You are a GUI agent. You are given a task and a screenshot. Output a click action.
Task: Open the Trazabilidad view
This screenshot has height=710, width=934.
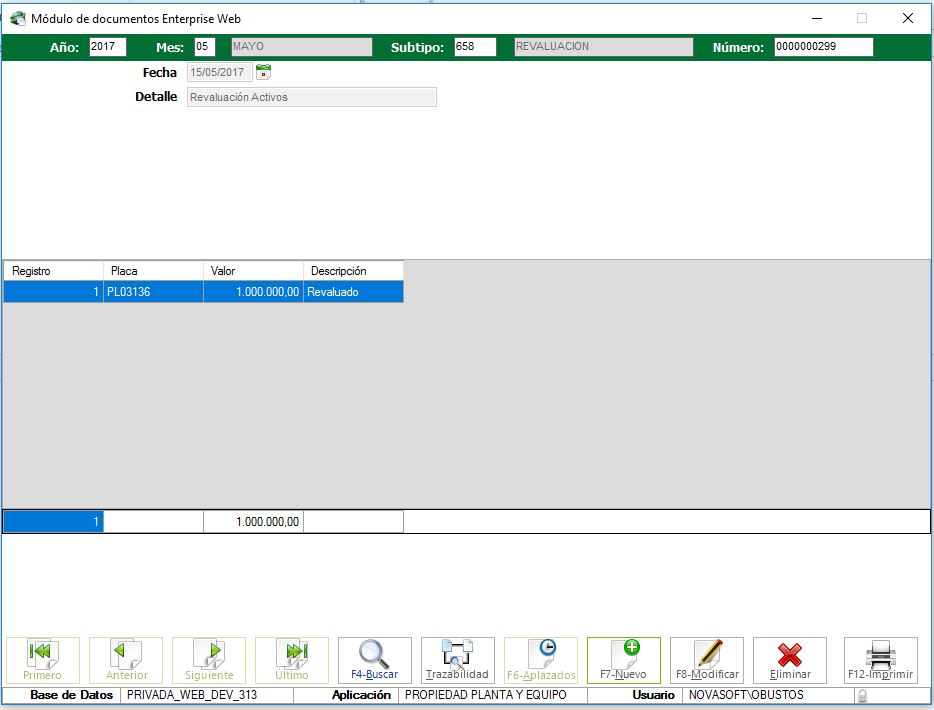457,660
